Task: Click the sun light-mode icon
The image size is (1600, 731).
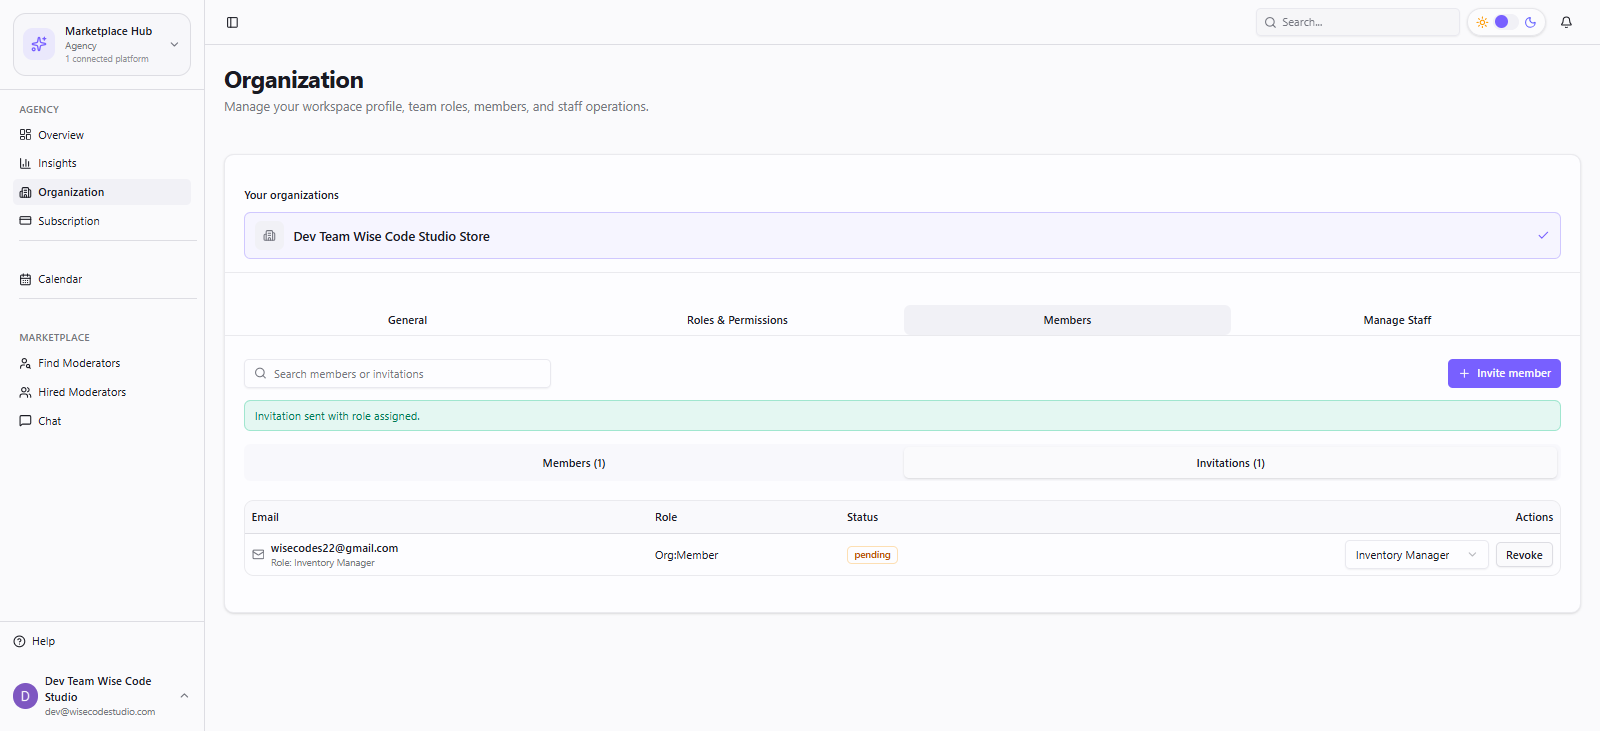Action: pos(1482,22)
